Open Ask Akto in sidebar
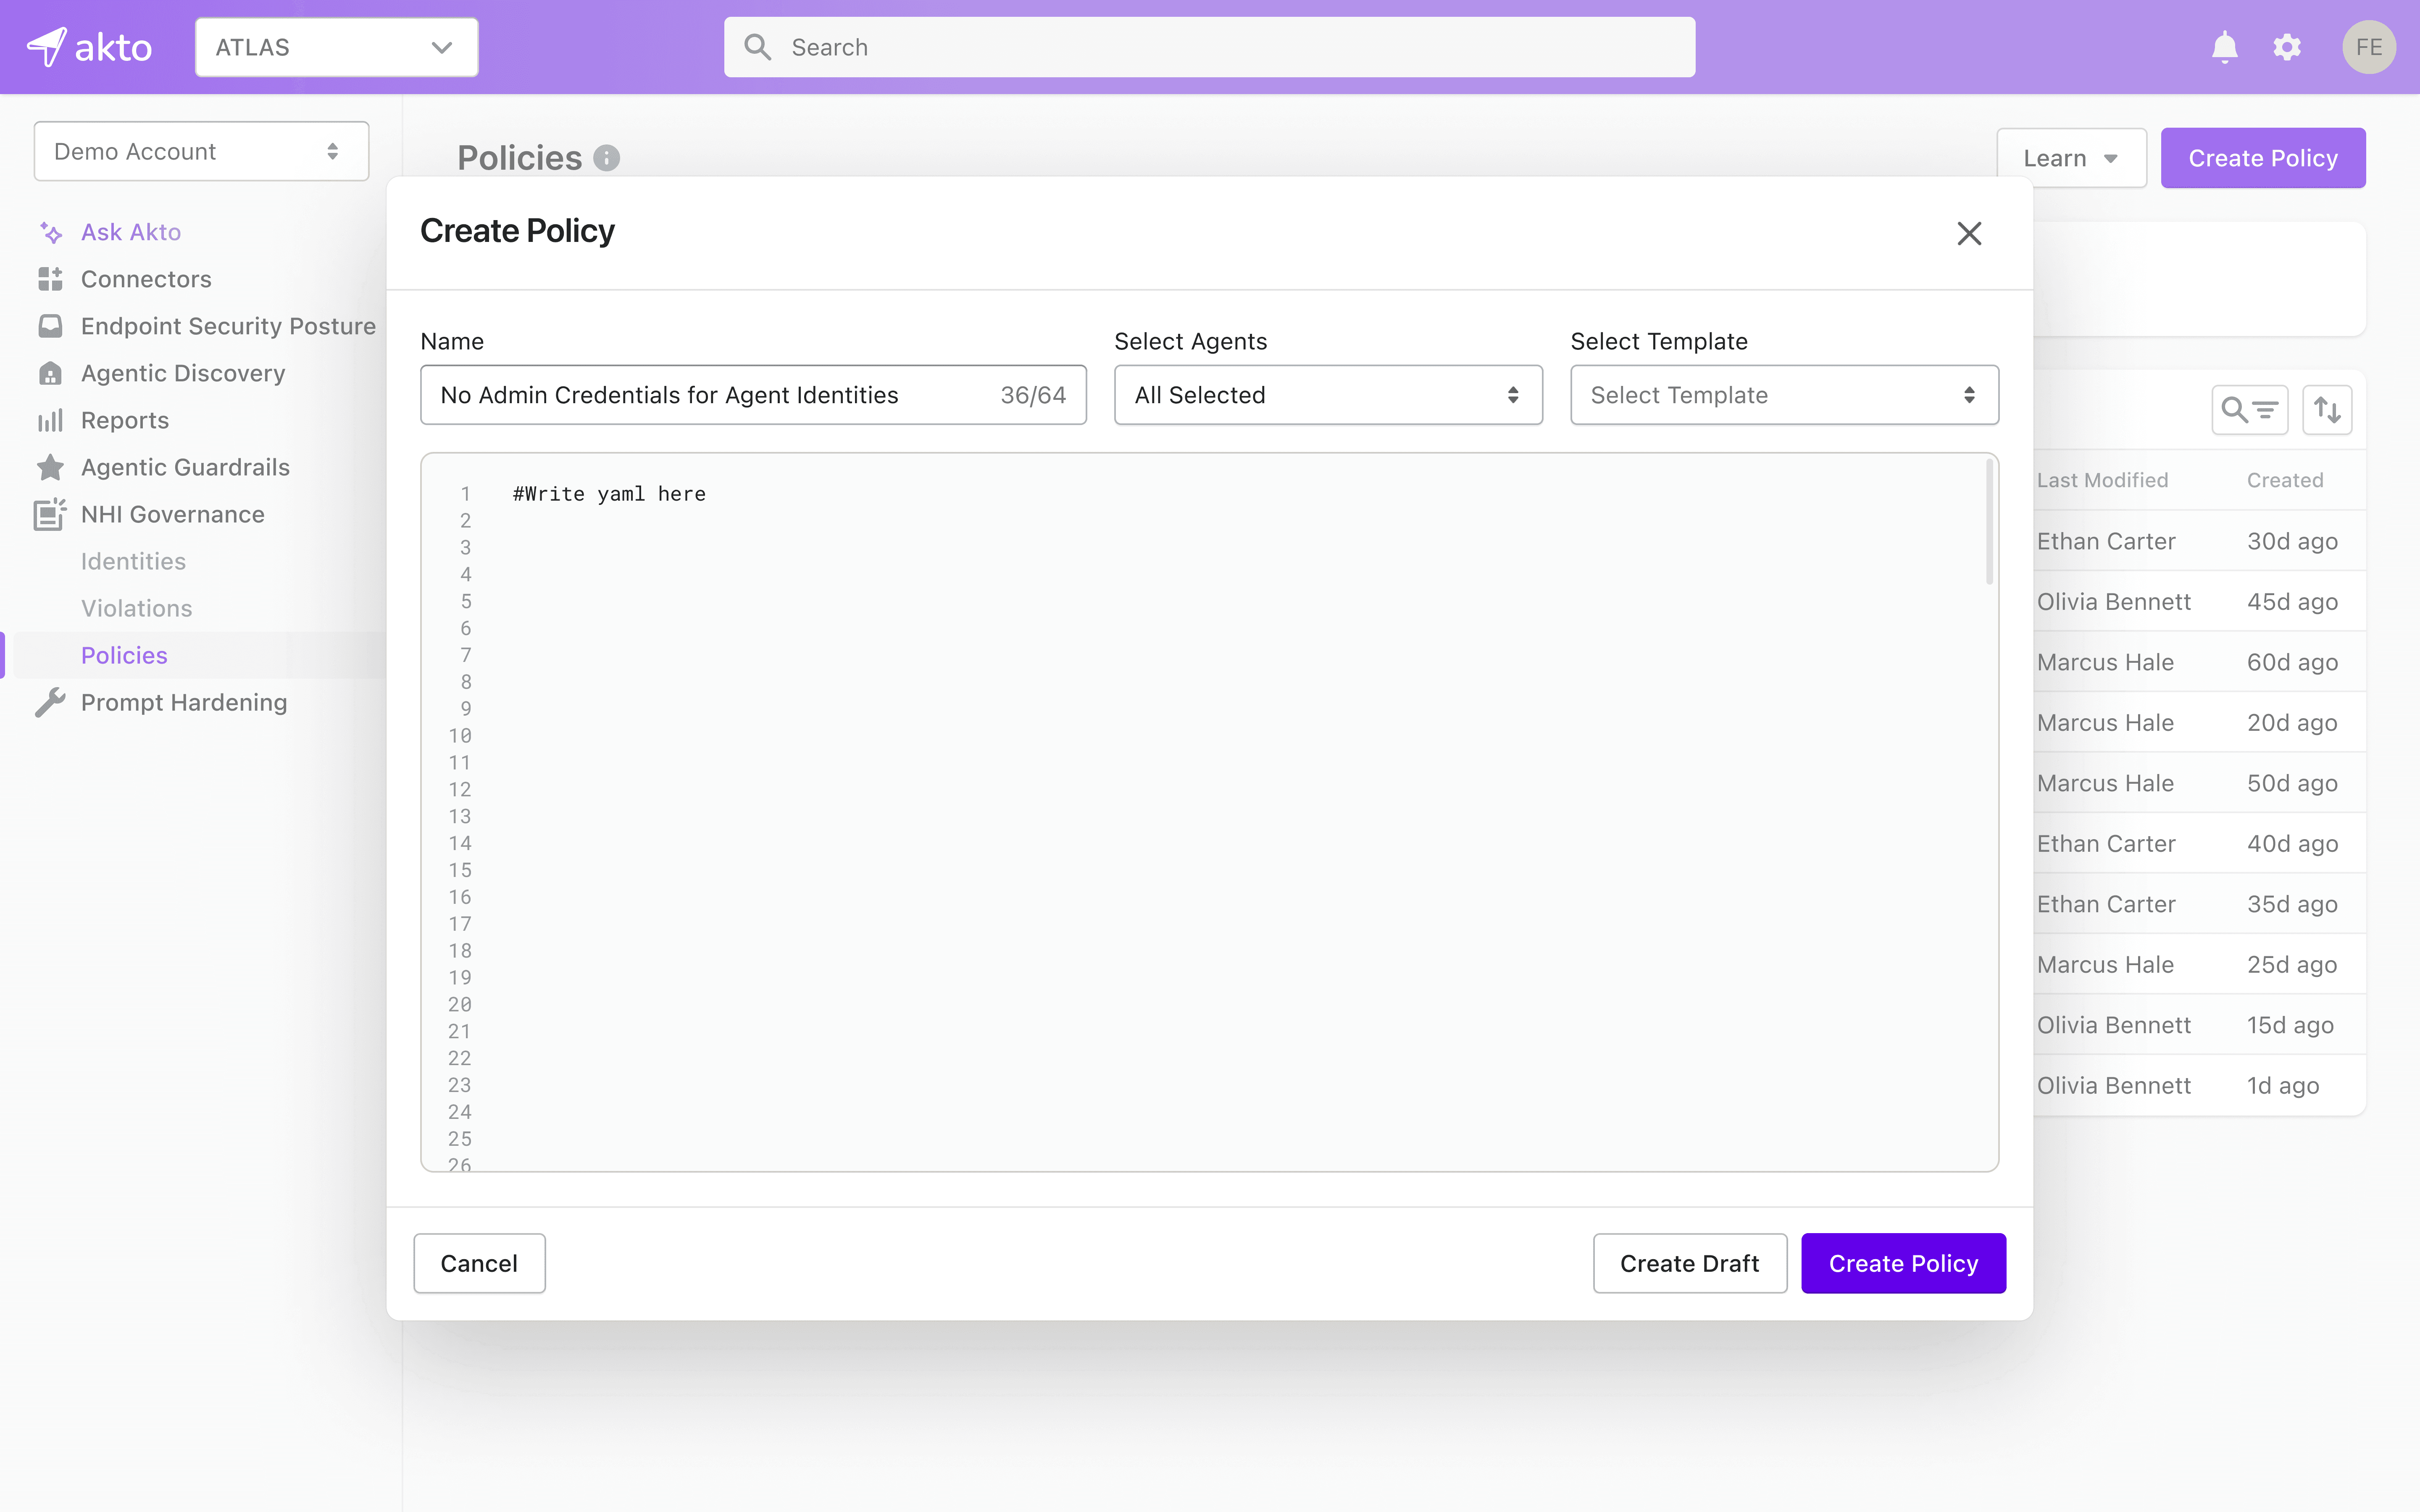 131,232
